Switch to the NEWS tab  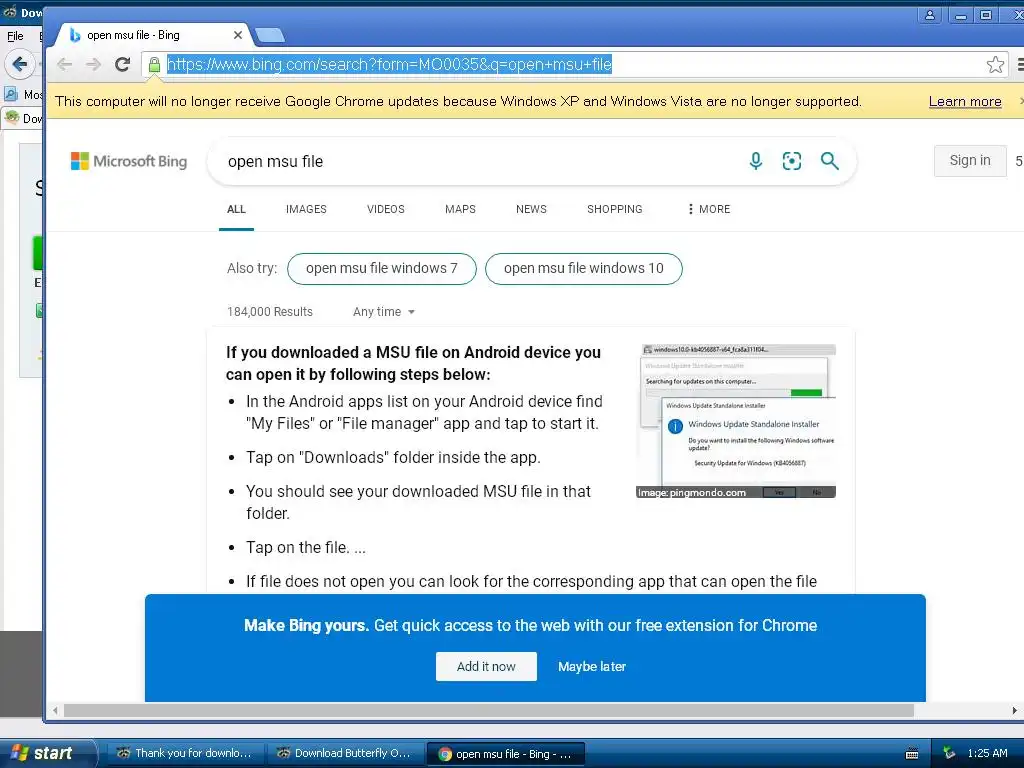pos(531,209)
